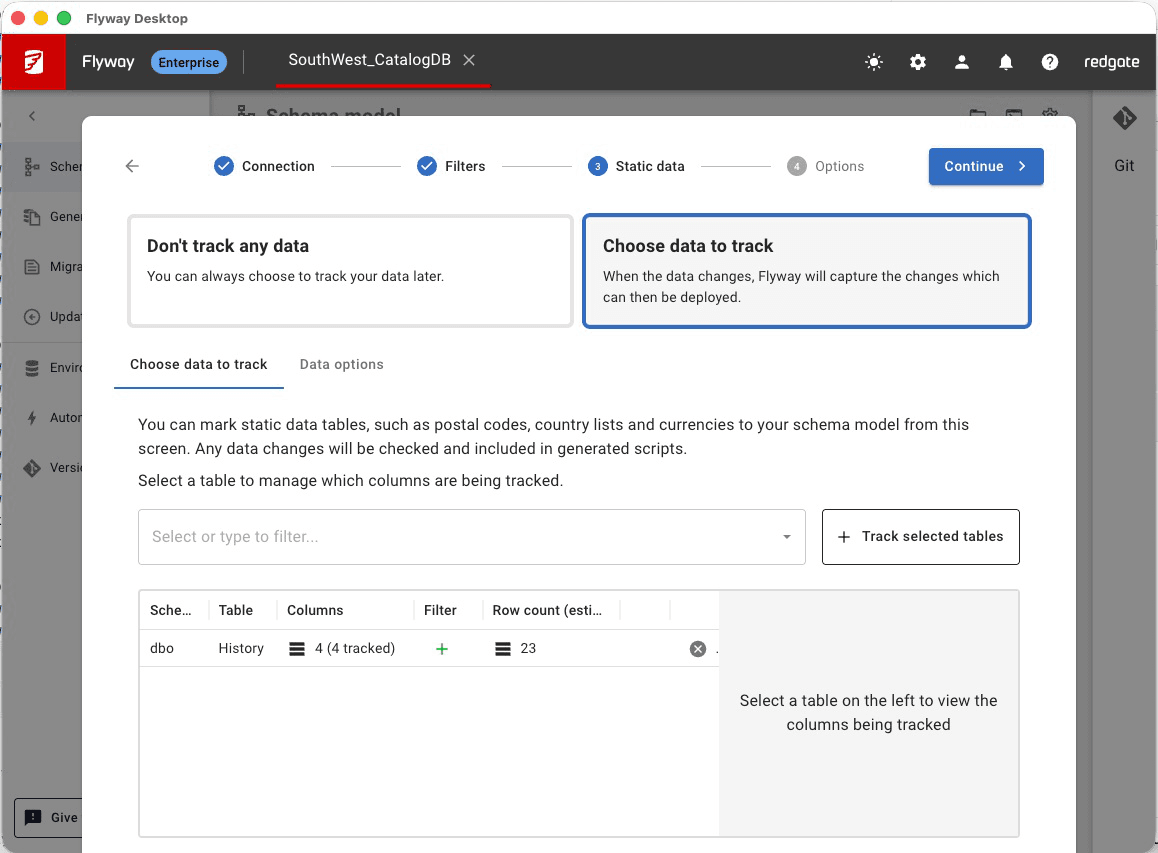Click the Environments sidebar database icon

32,368
